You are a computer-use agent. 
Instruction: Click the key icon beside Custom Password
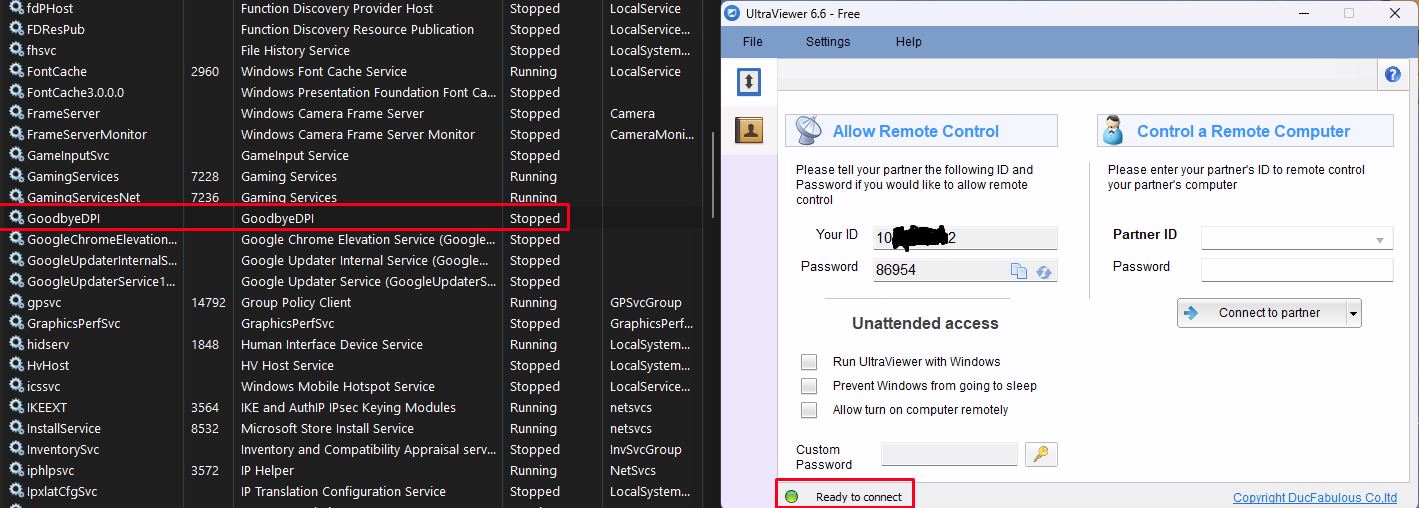[x=1041, y=455]
